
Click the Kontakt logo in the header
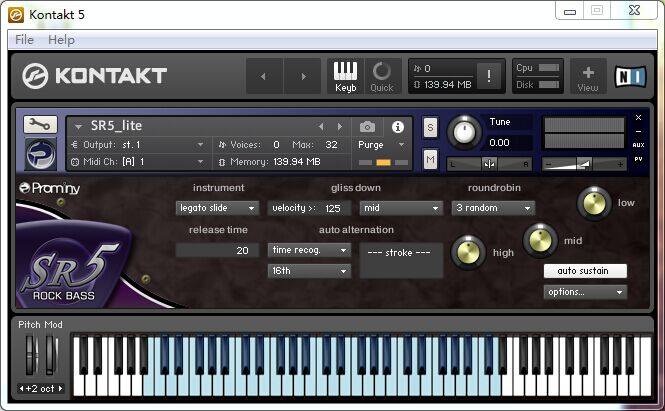tap(94, 76)
